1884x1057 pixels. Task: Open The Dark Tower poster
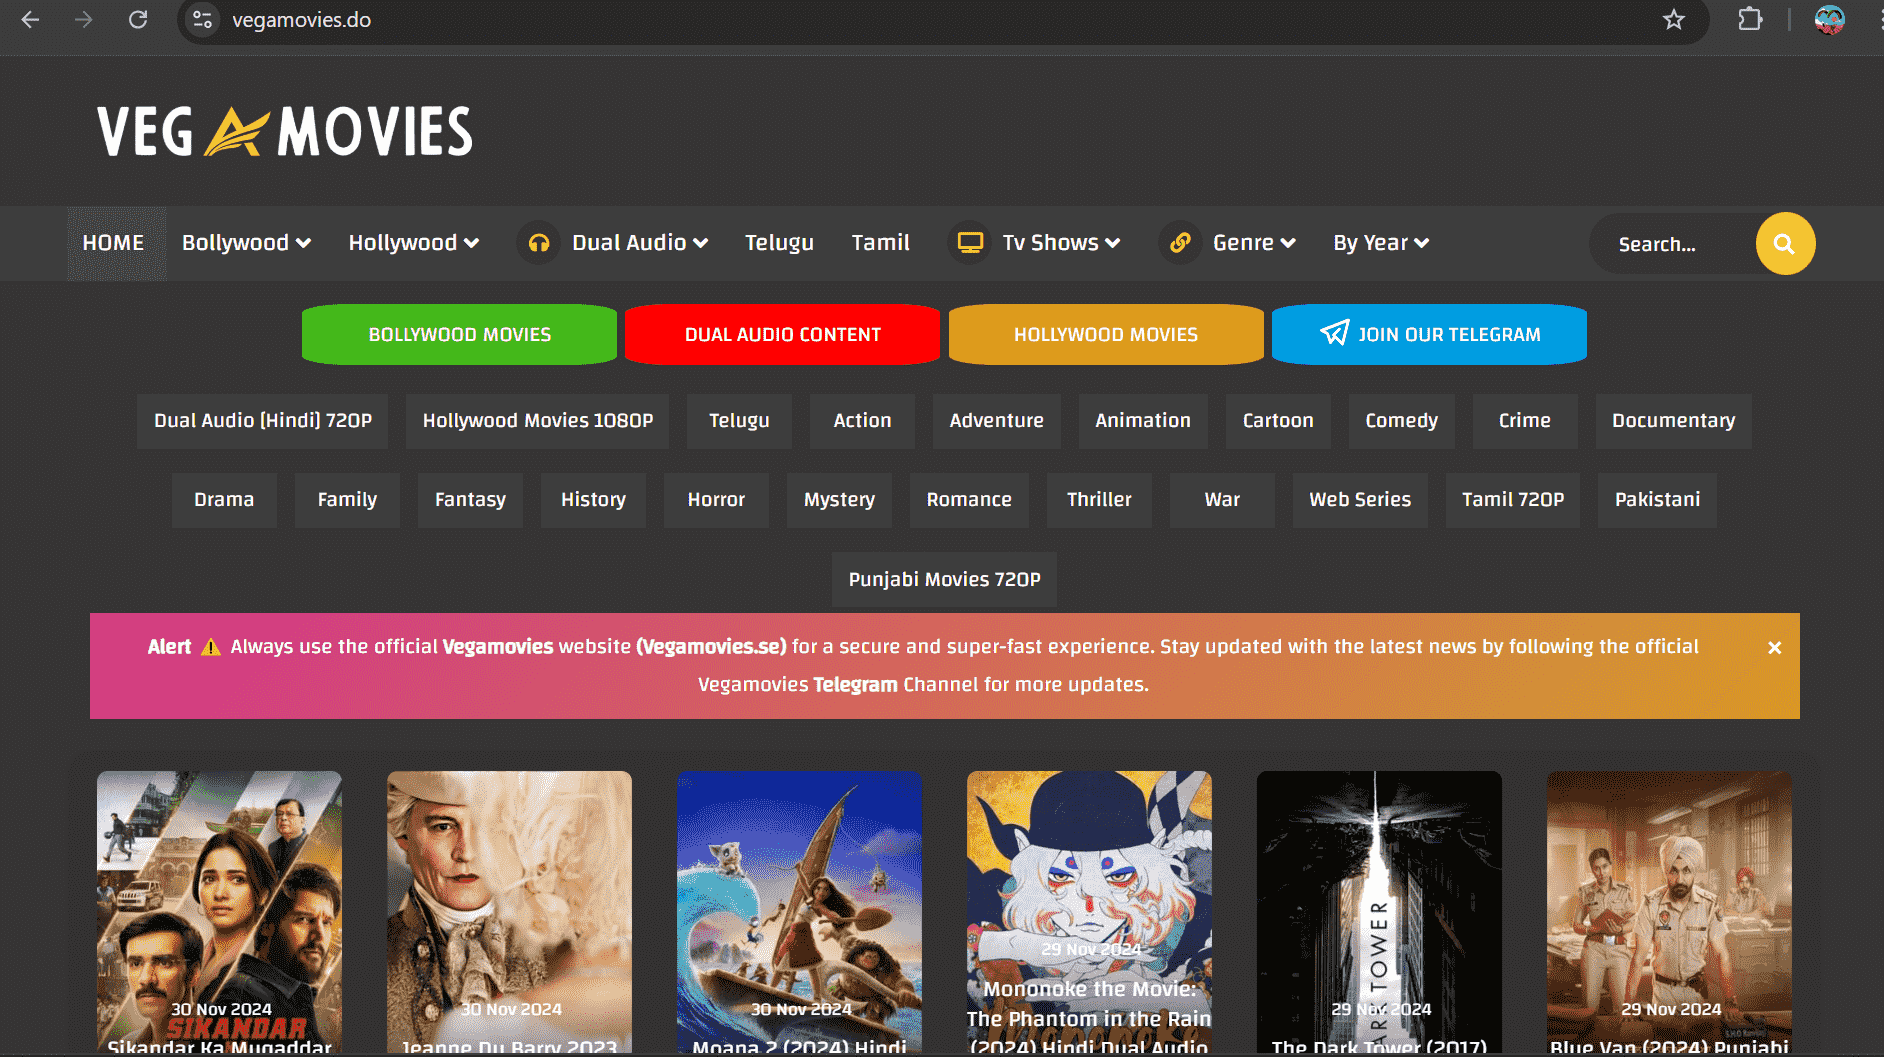point(1379,910)
